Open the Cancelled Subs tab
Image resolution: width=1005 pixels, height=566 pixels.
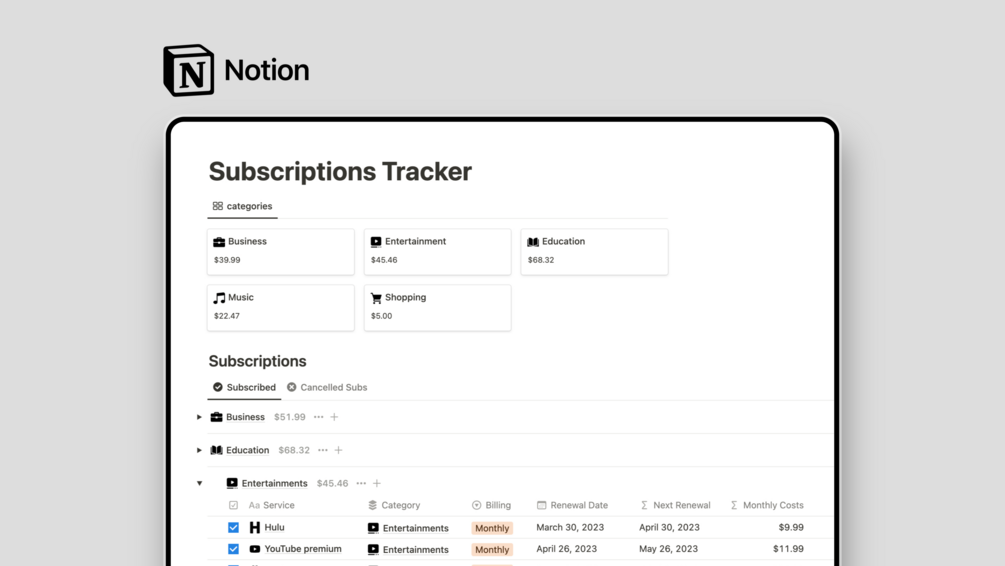coord(327,387)
